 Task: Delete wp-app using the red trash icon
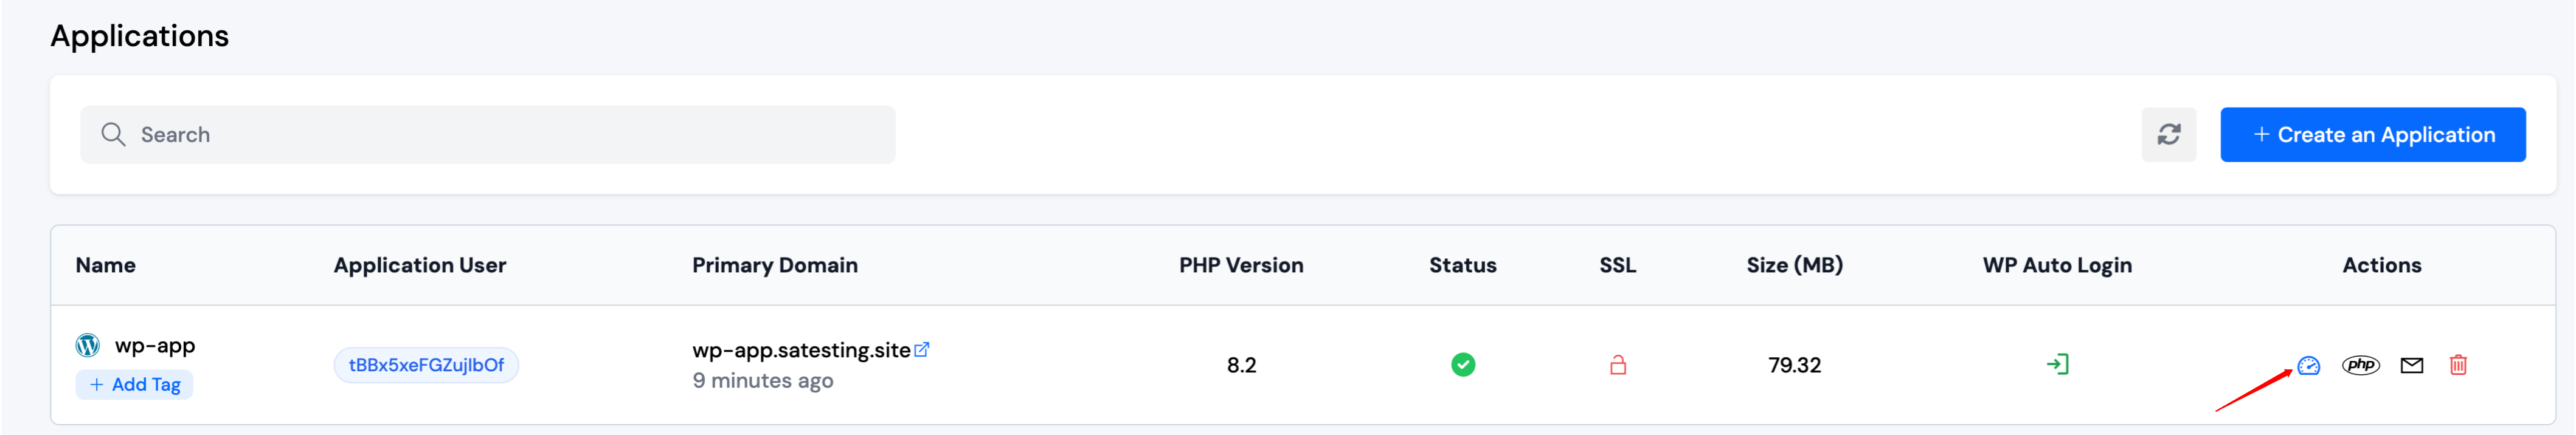point(2458,366)
